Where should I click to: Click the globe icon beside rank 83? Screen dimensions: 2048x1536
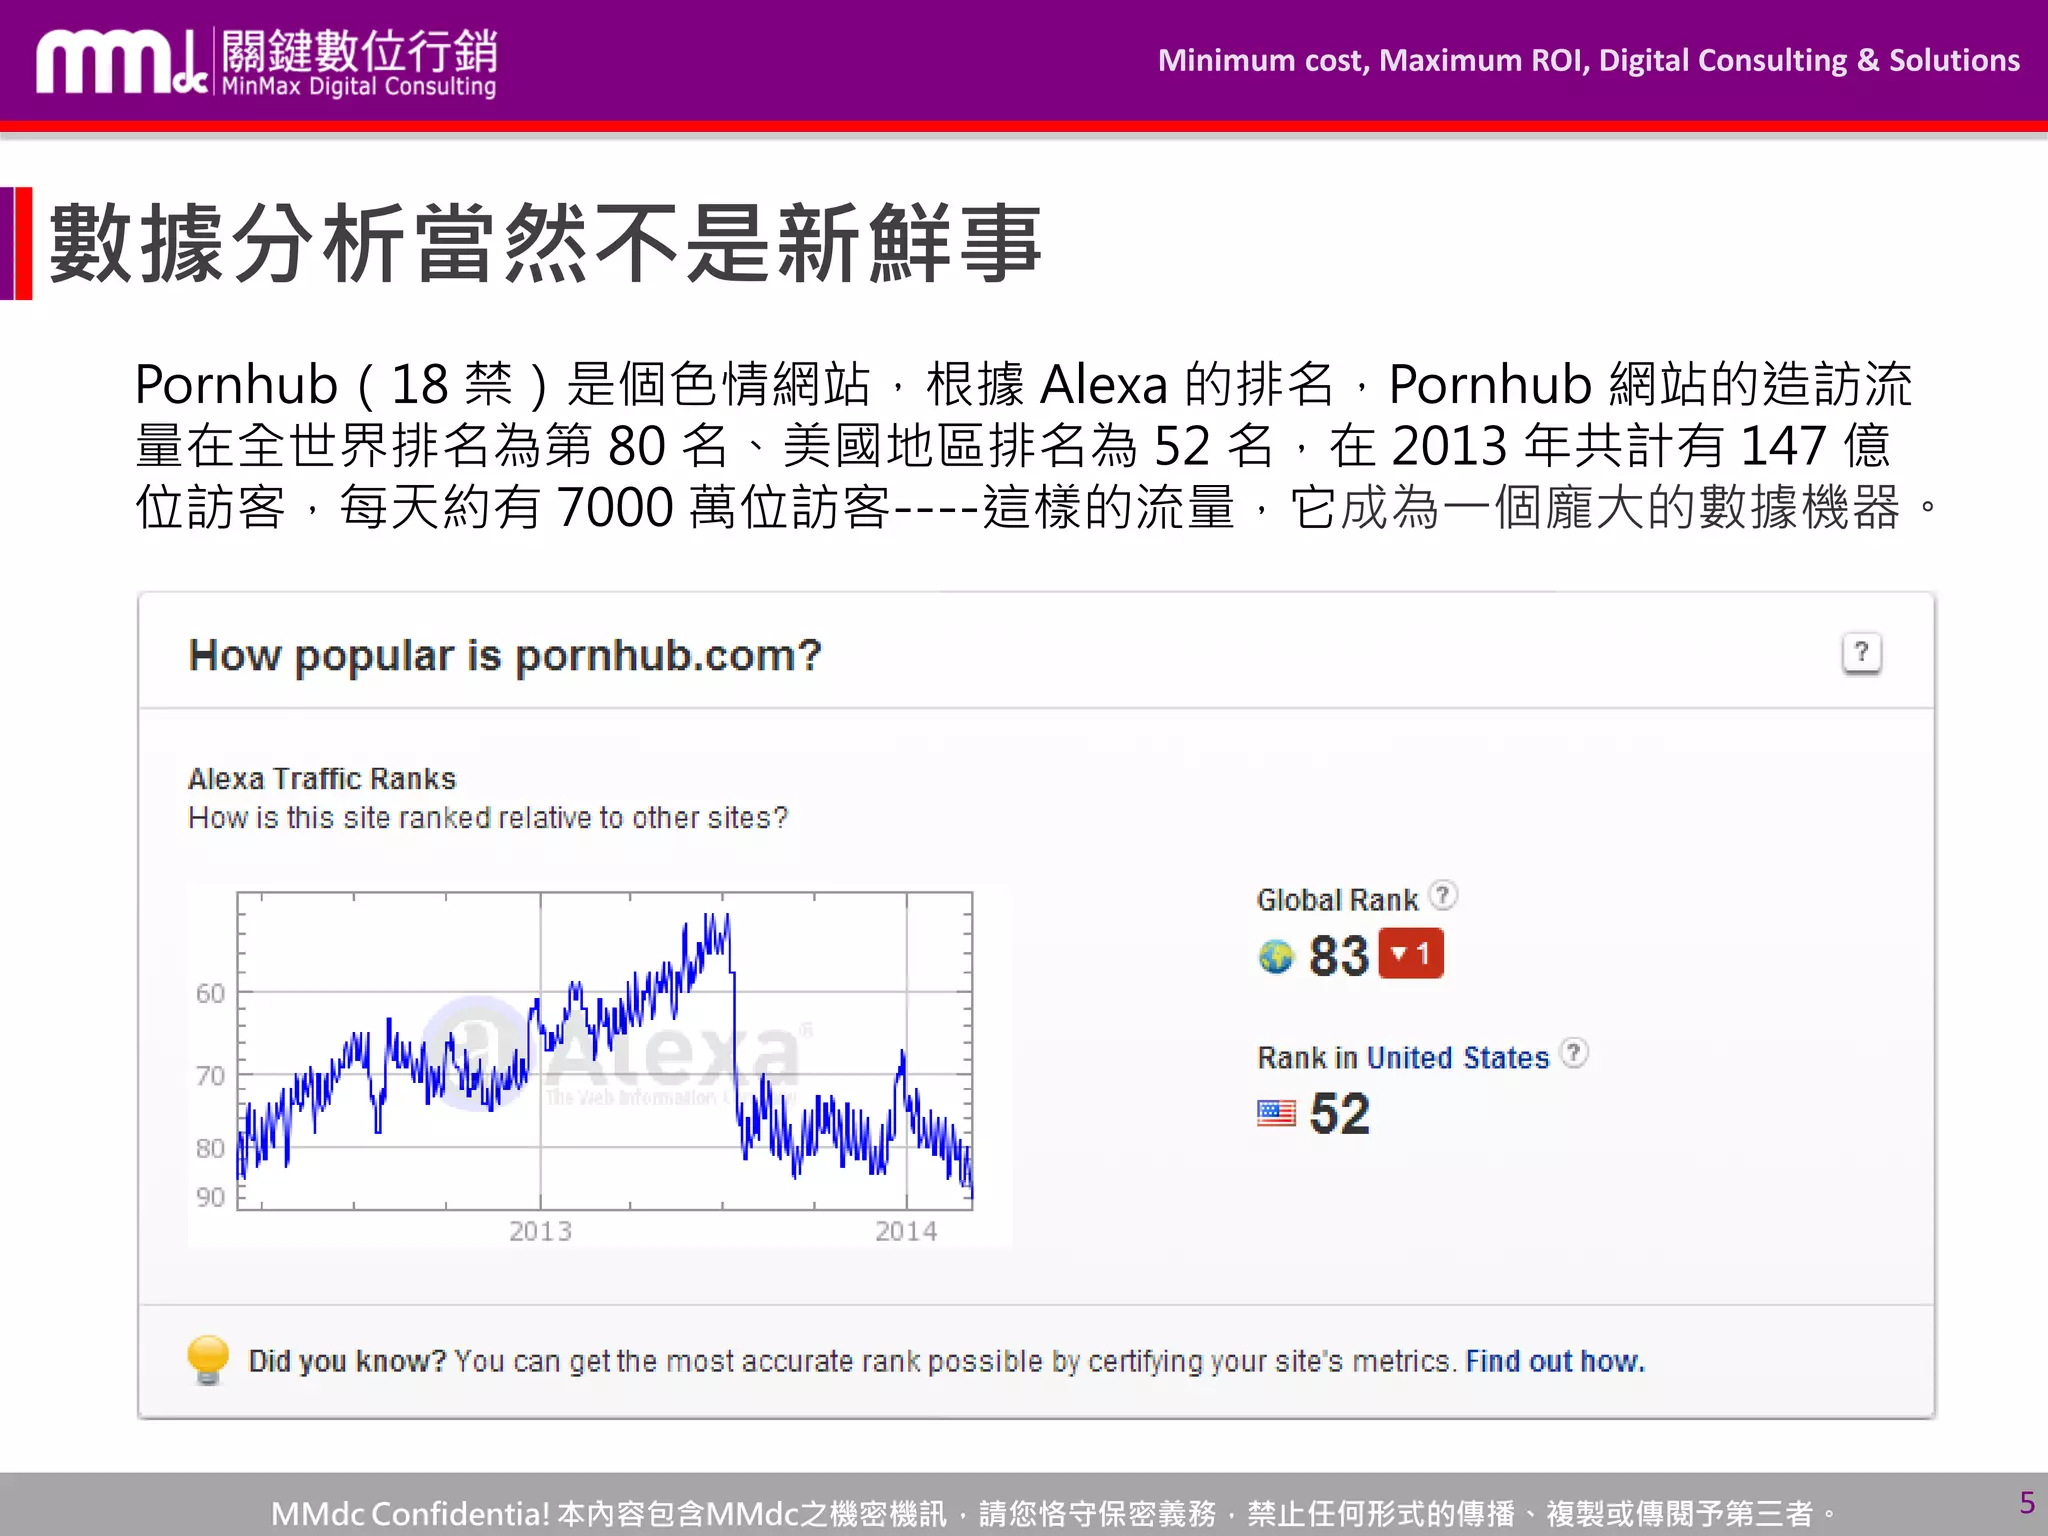(x=1276, y=957)
